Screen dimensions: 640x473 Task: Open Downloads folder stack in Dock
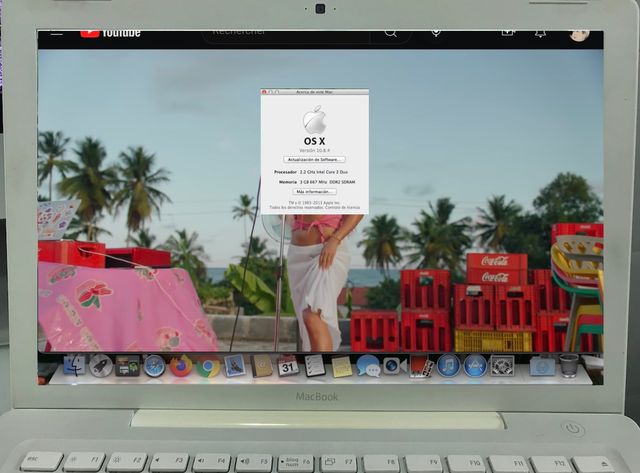[x=542, y=366]
